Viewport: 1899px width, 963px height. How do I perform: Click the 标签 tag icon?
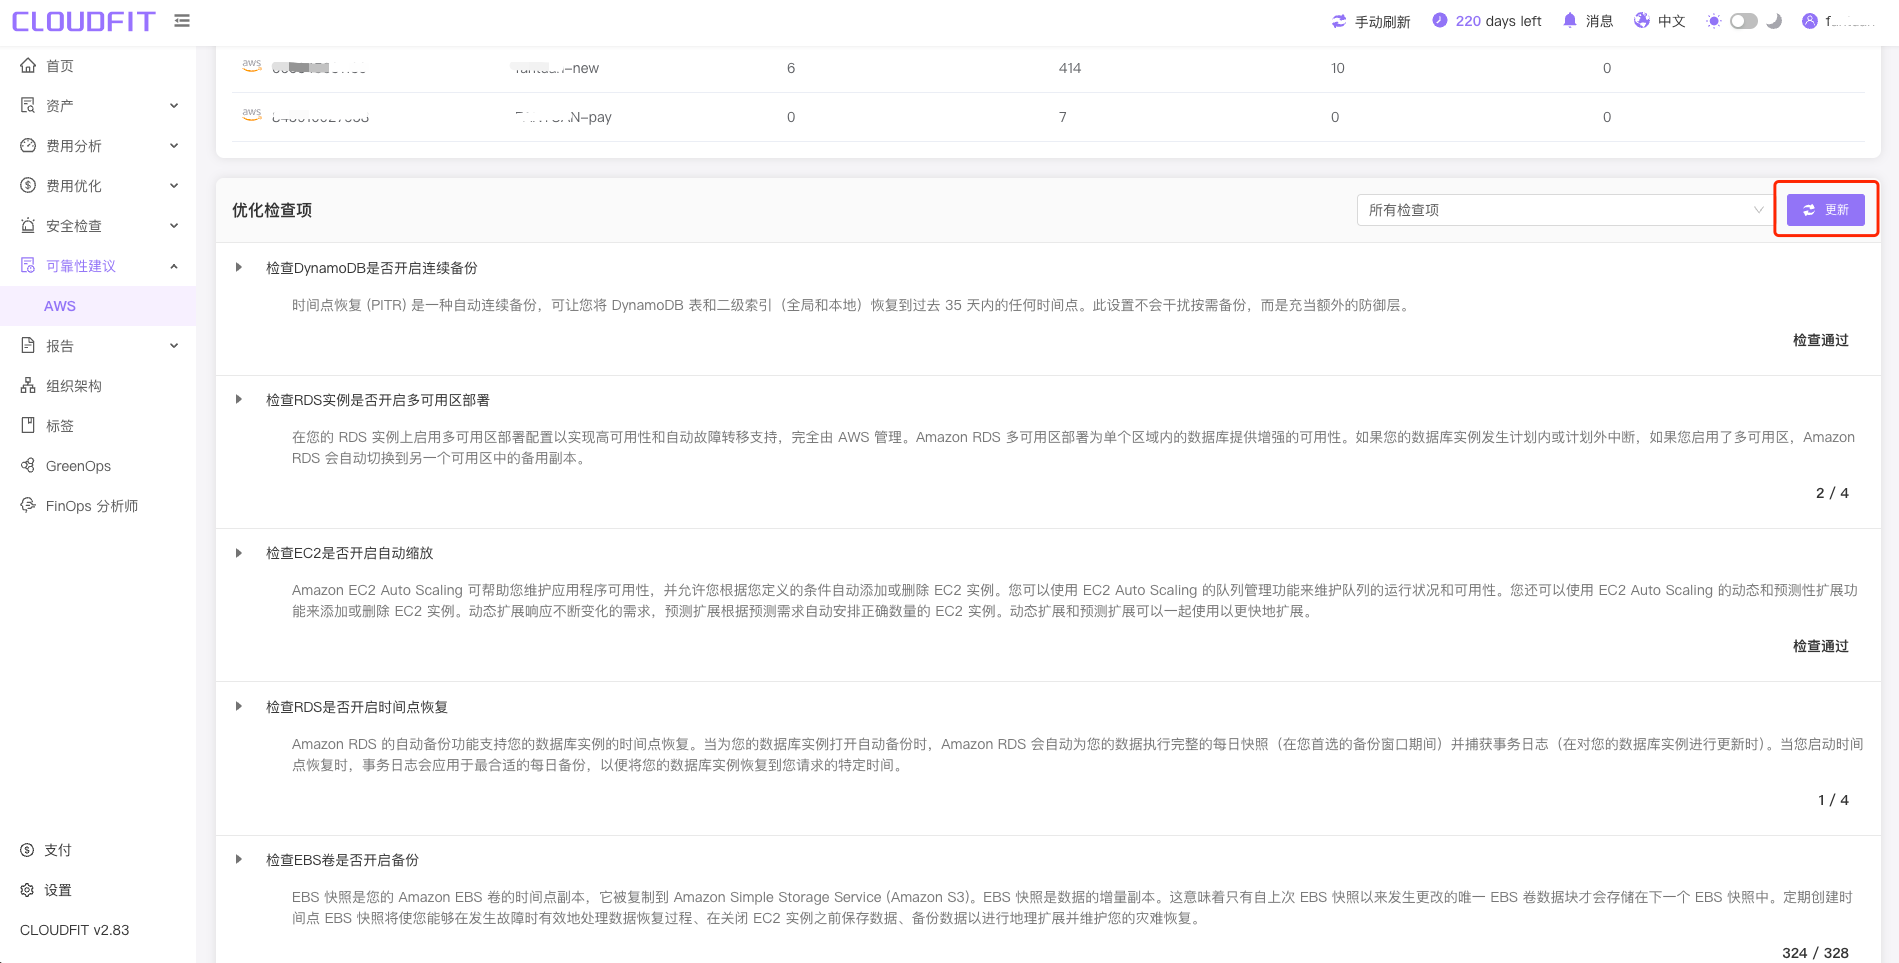tap(28, 425)
